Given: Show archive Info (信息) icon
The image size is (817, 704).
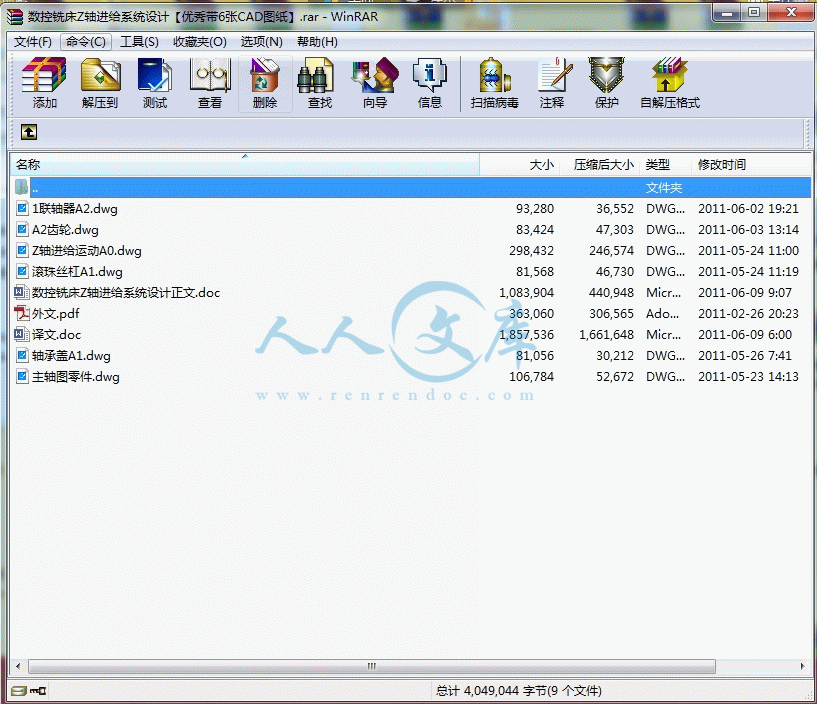Looking at the screenshot, I should pos(430,83).
